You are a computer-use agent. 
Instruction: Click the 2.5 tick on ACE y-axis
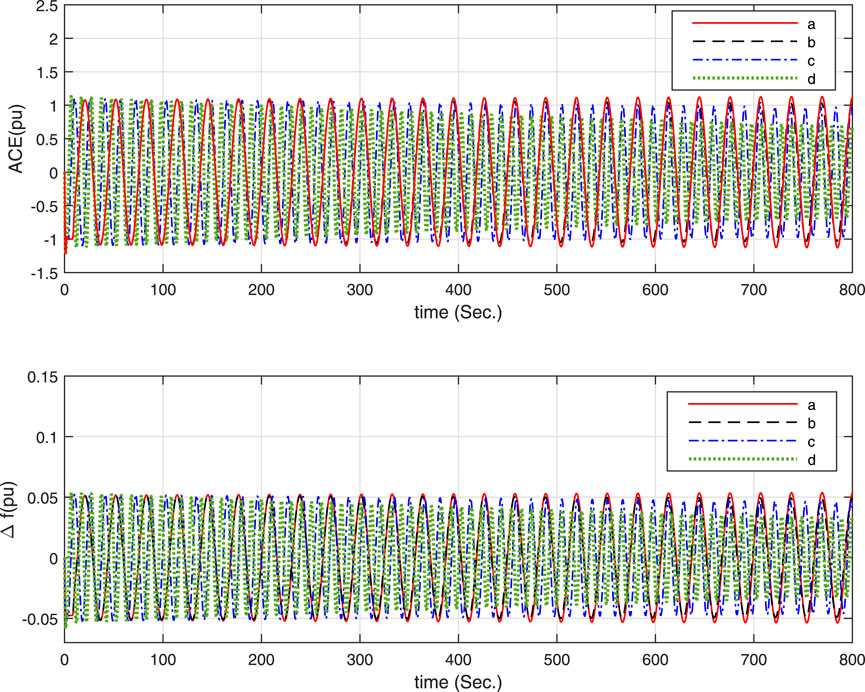point(47,5)
